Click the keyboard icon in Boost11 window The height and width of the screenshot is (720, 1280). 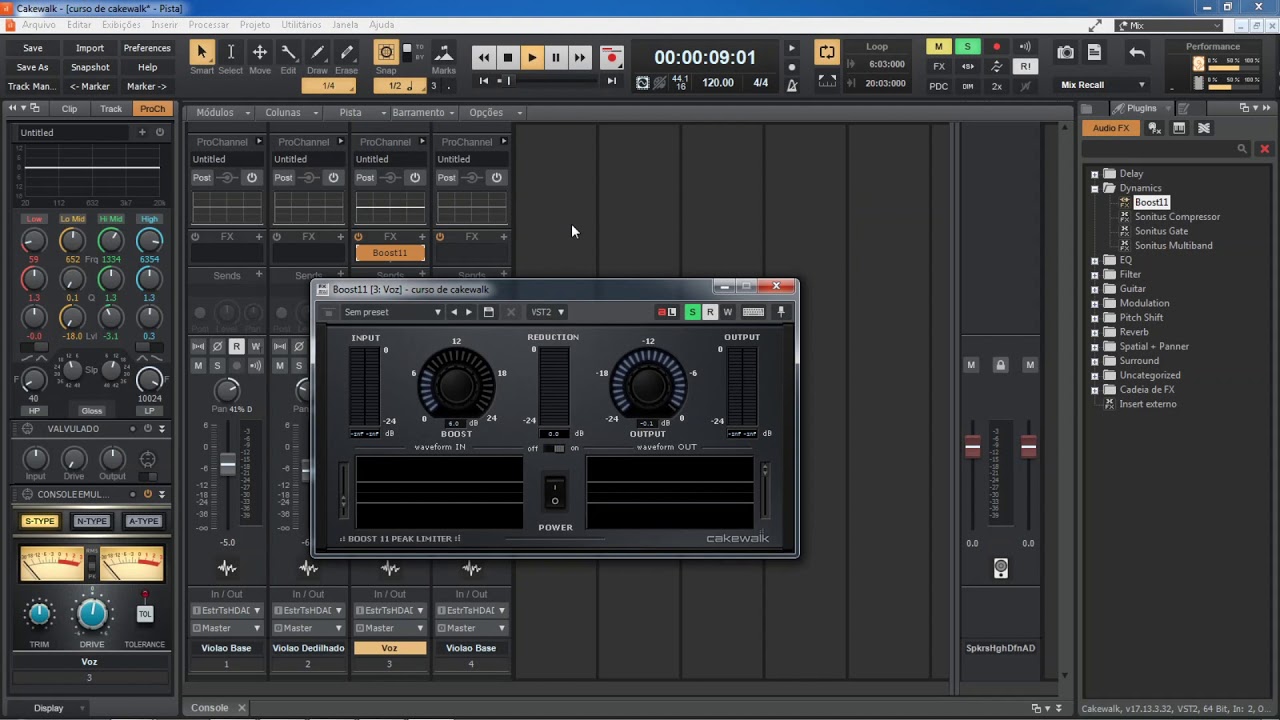click(x=754, y=312)
